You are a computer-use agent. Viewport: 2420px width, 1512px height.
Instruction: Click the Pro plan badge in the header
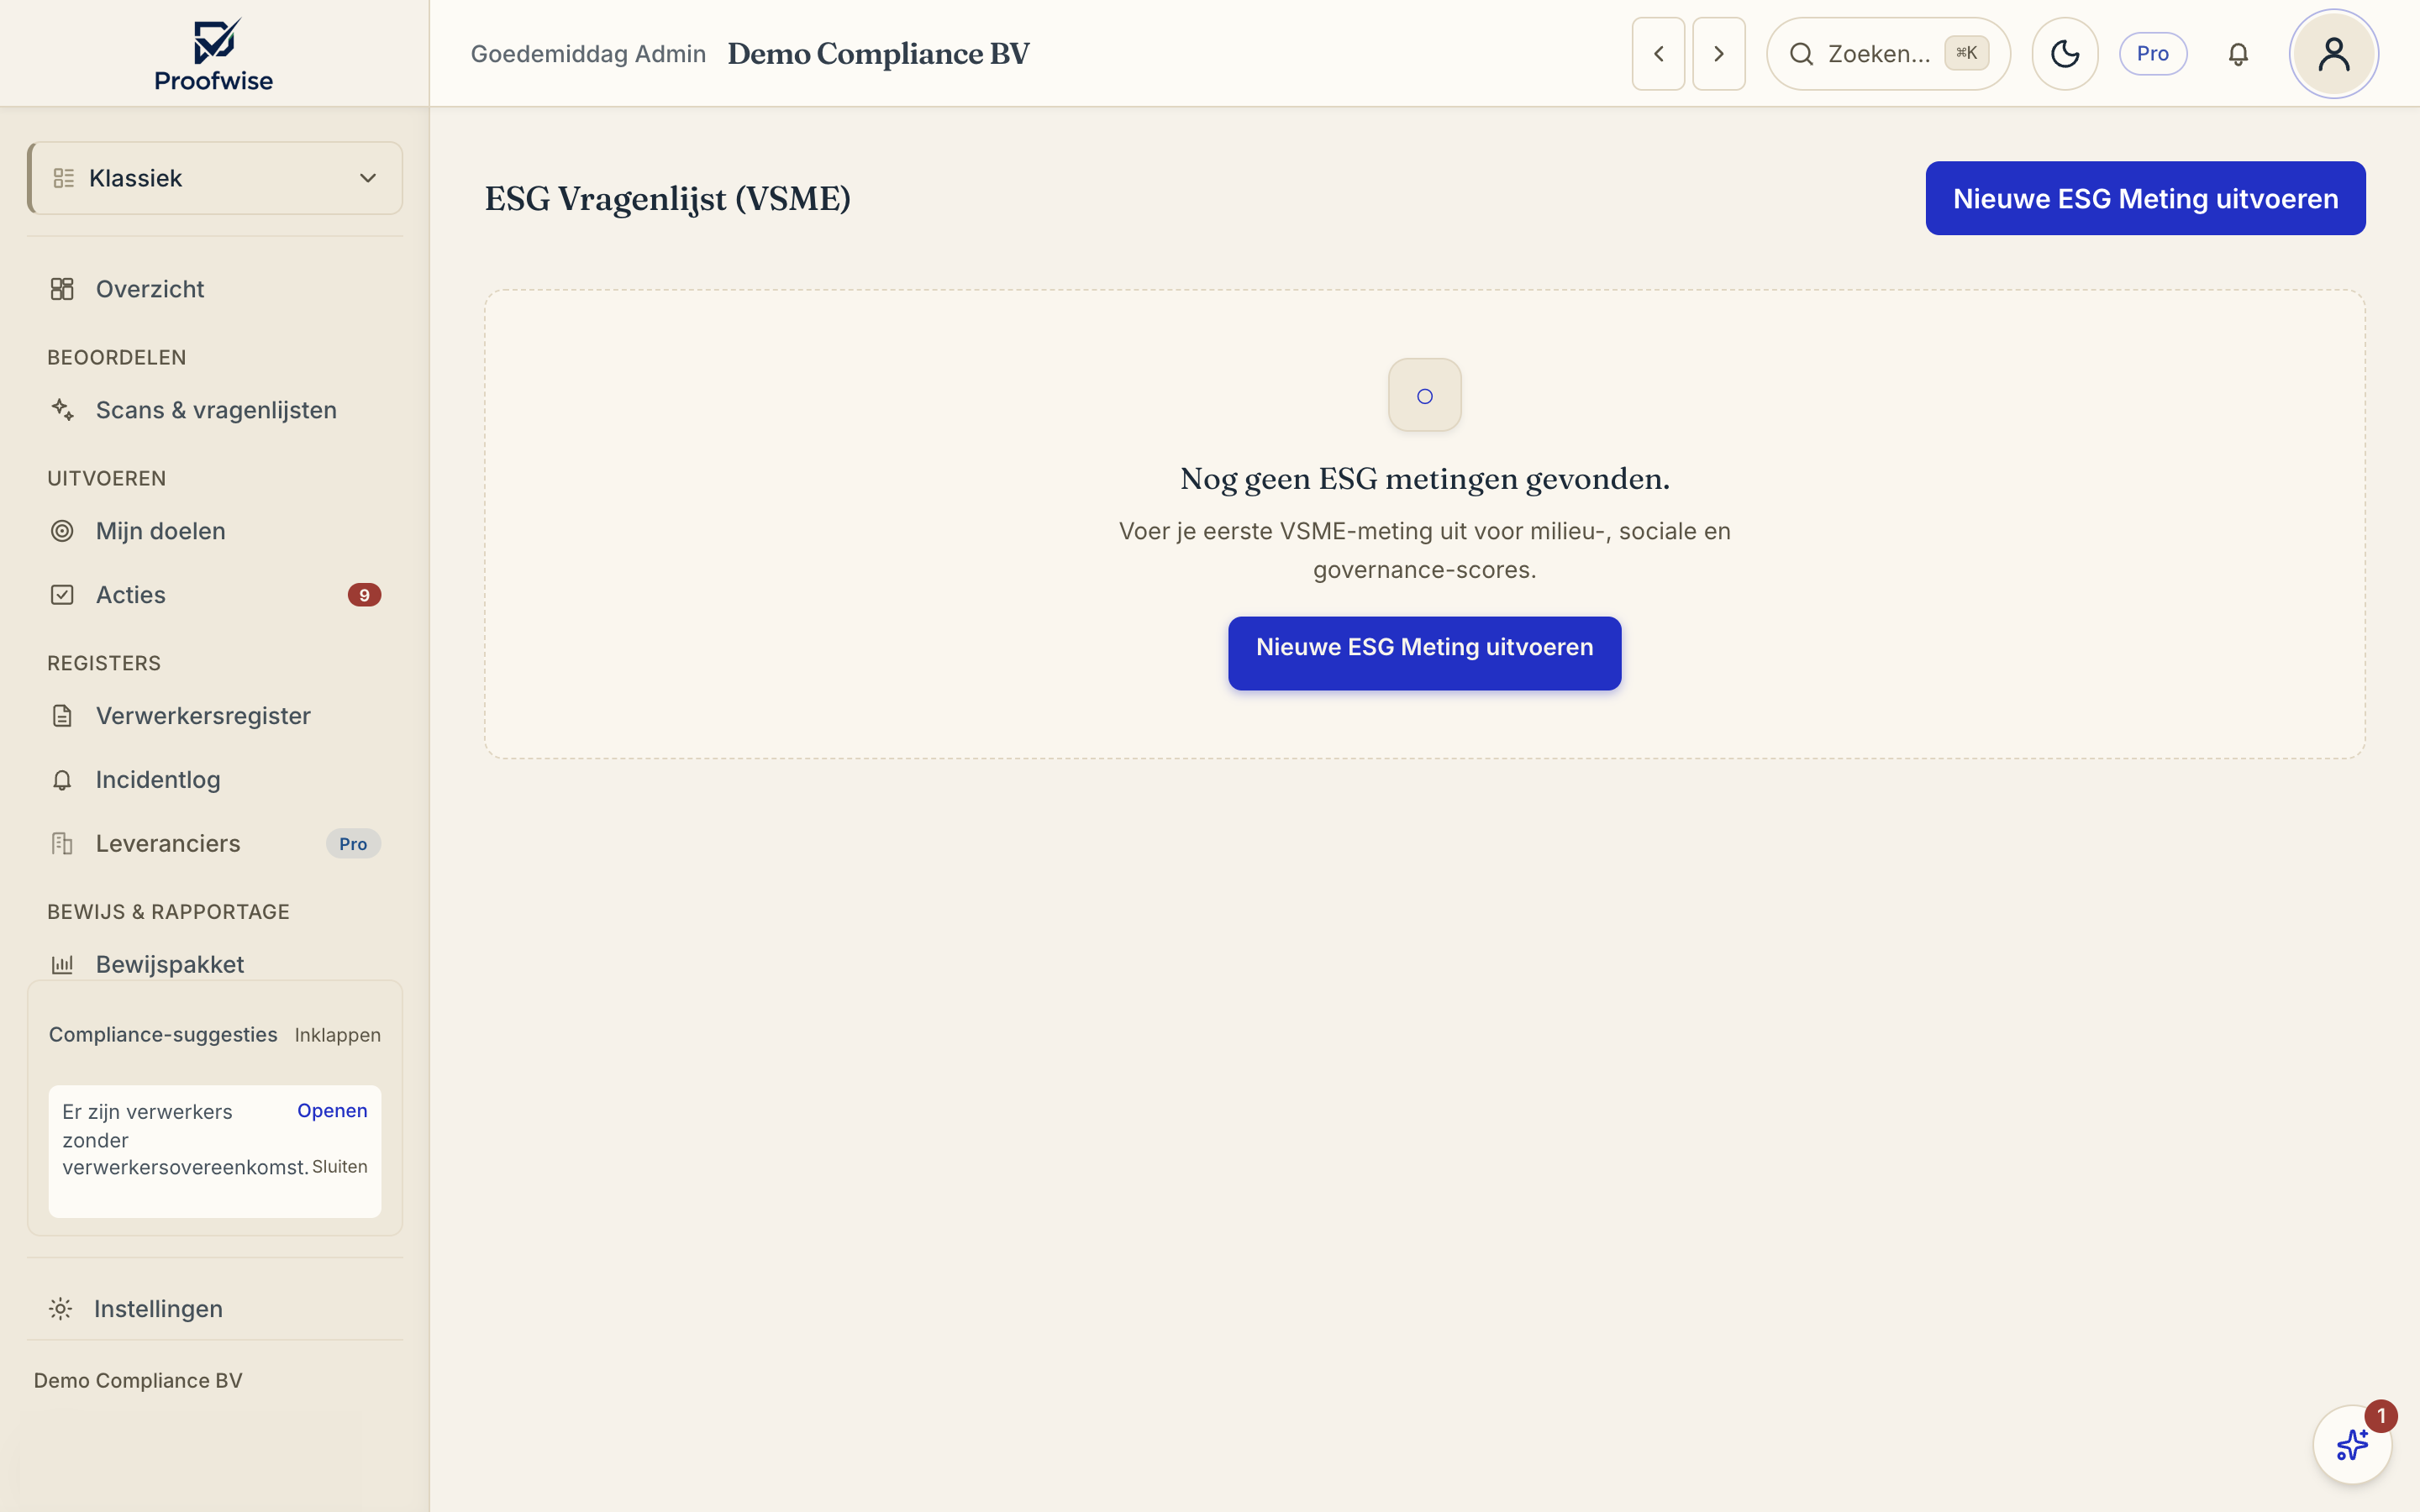[2153, 54]
